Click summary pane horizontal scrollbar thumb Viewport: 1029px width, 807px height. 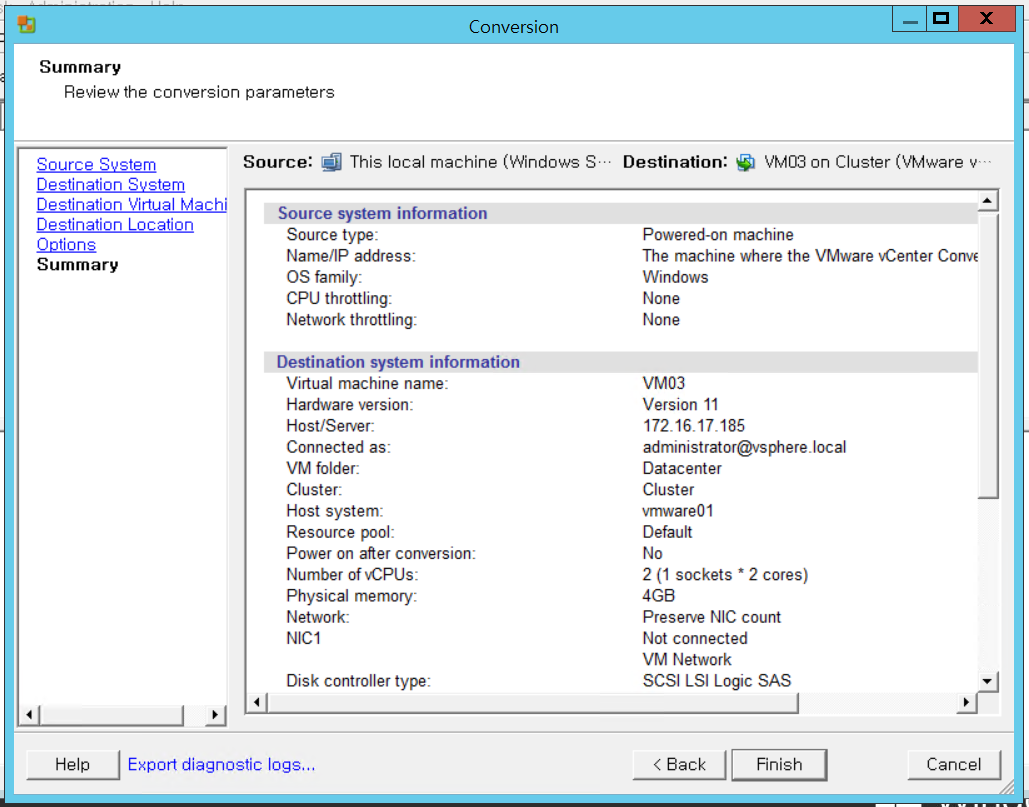pyautogui.click(x=532, y=703)
